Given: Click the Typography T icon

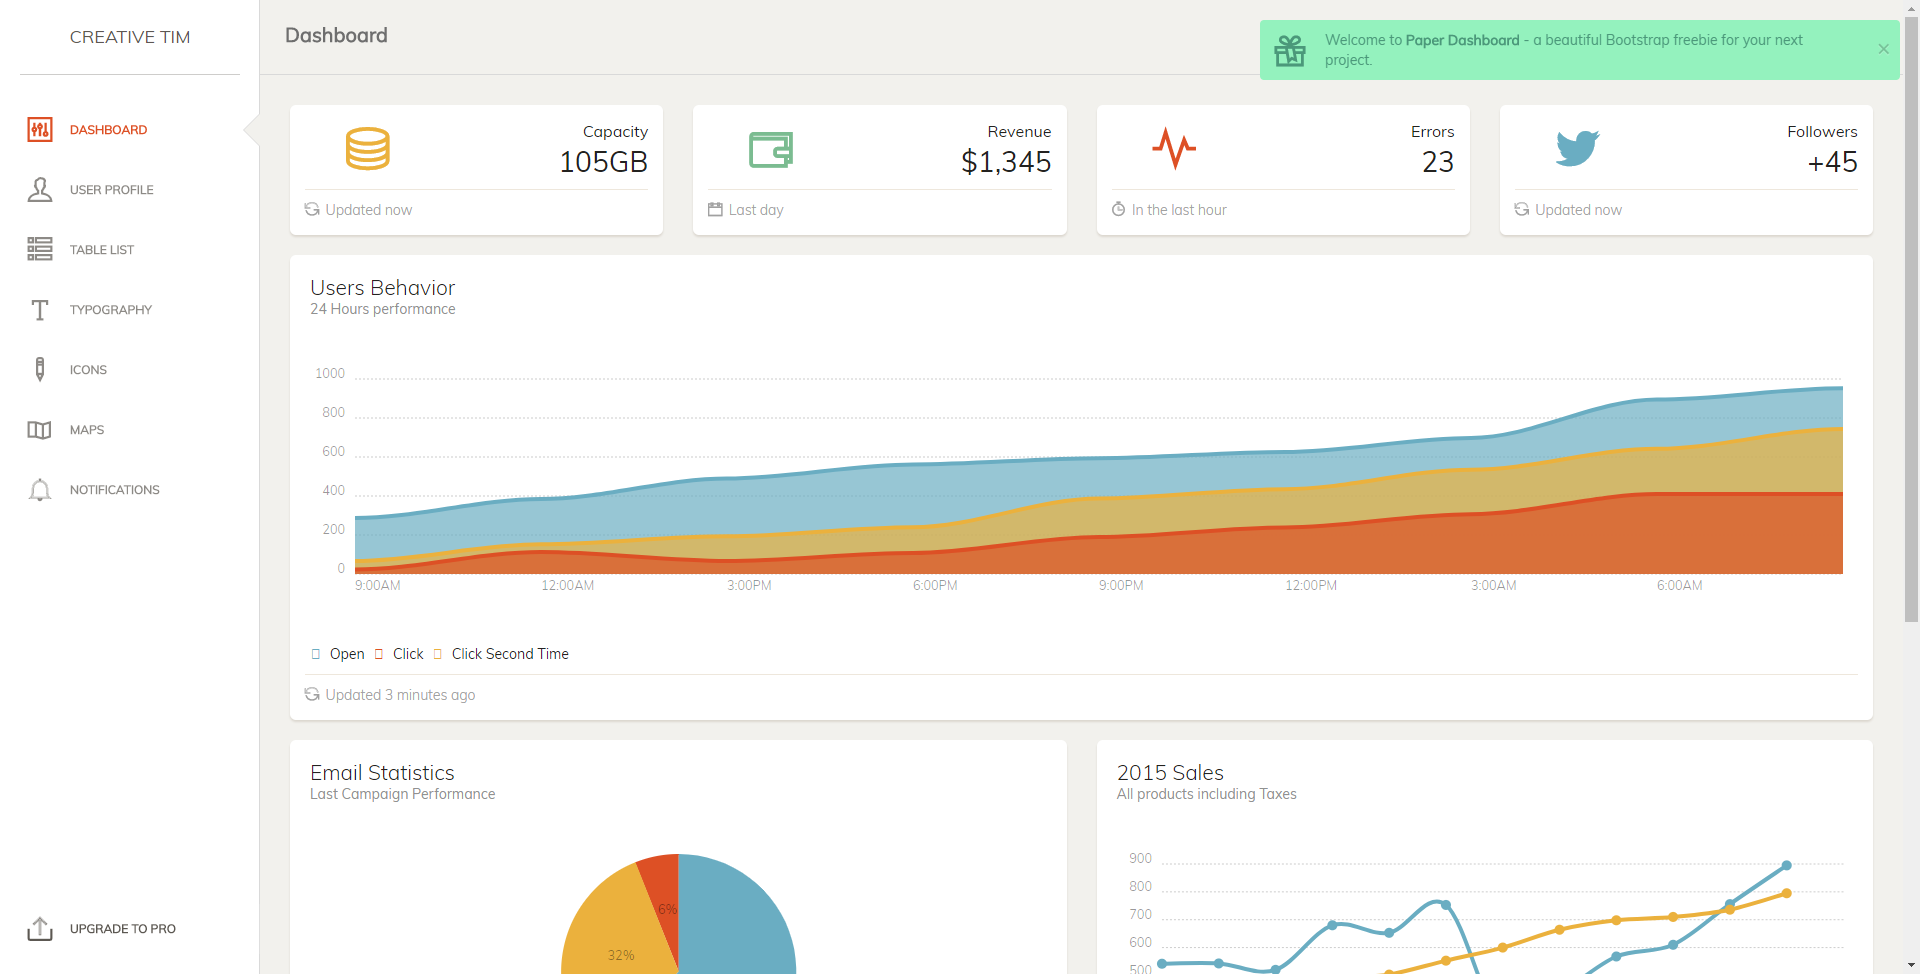Looking at the screenshot, I should tap(40, 310).
